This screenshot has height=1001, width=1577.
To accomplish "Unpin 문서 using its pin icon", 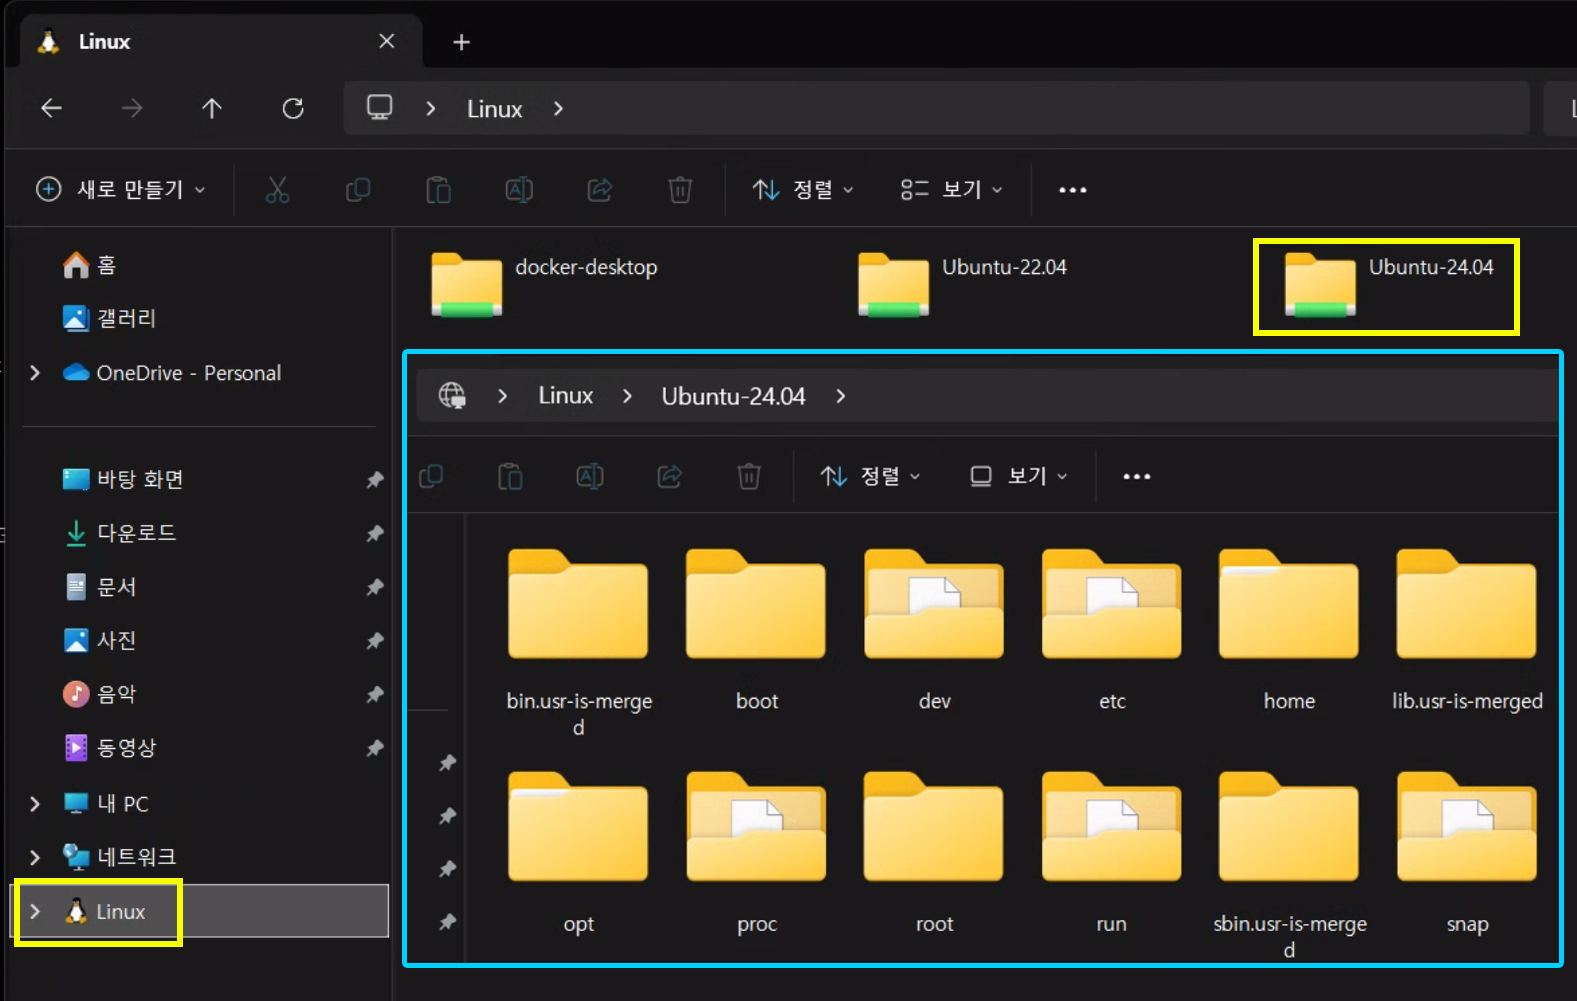I will [375, 587].
